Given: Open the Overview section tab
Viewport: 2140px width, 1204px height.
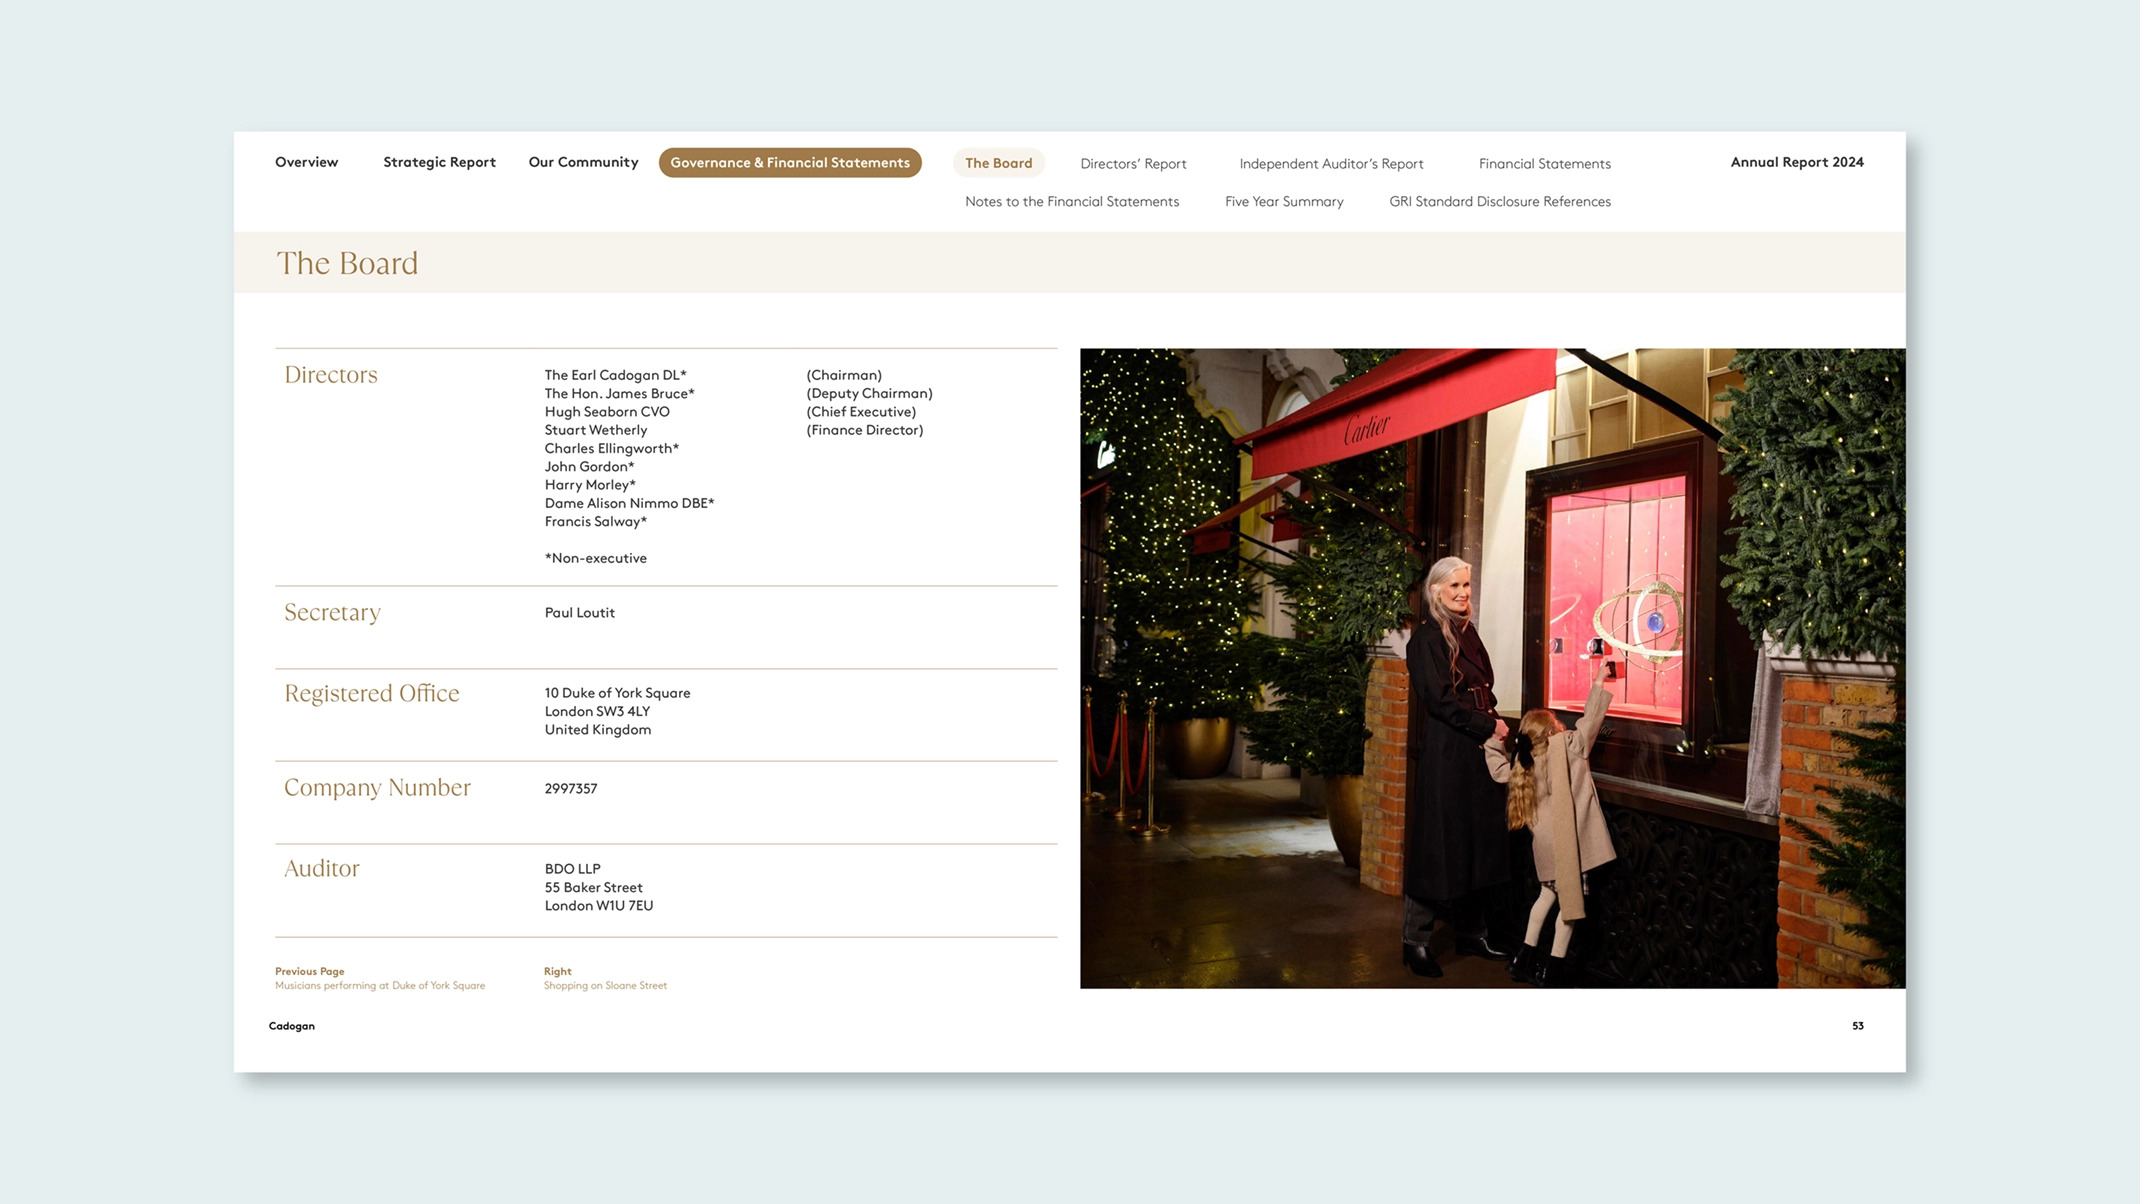Looking at the screenshot, I should click(306, 162).
